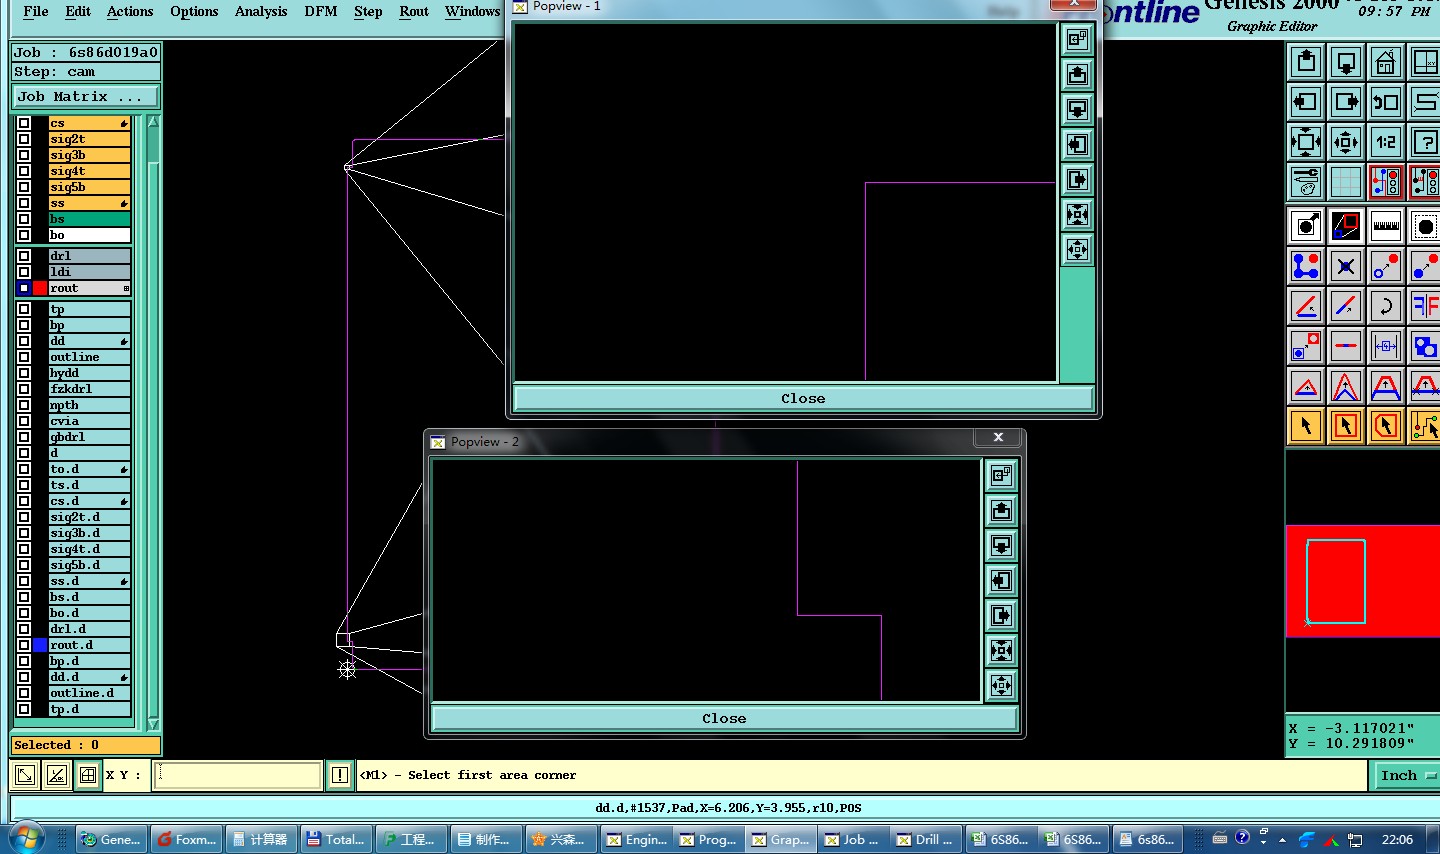Viewport: 1440px width, 854px height.
Task: Open the wrench and palette settings icon
Action: [x=1306, y=182]
